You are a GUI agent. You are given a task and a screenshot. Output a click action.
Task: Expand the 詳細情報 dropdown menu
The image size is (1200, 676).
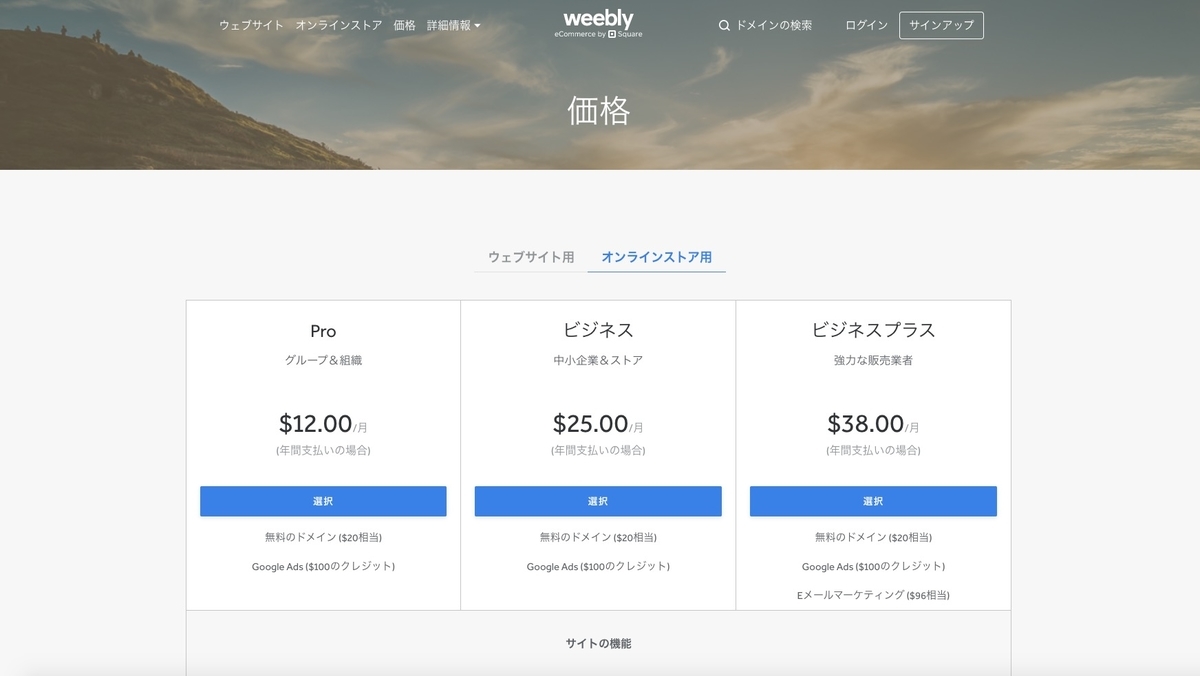[453, 25]
